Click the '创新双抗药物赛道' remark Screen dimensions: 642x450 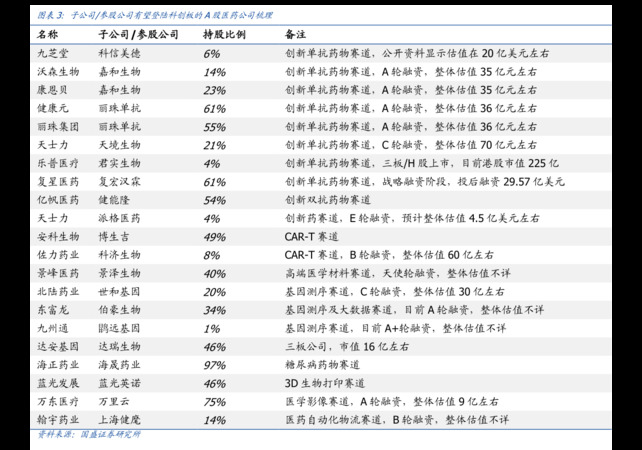328,200
